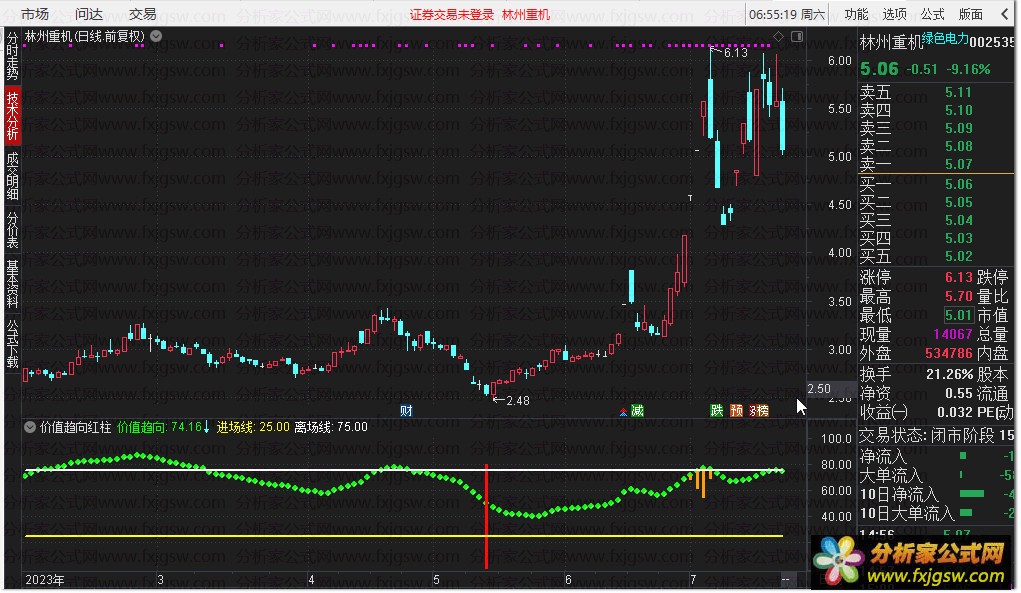The height and width of the screenshot is (593, 1021).
Task: Click the 进场线 25.00 label
Action: (x=253, y=427)
